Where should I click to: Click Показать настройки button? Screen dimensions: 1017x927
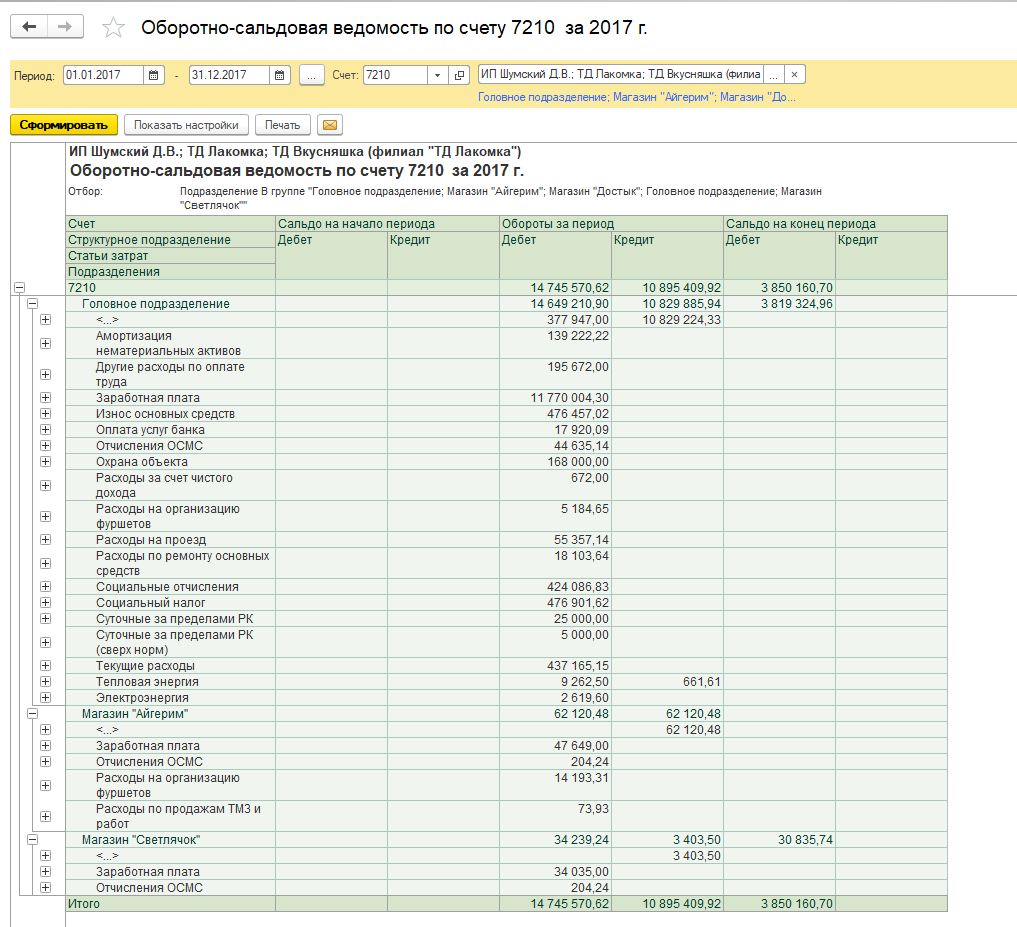tap(186, 125)
